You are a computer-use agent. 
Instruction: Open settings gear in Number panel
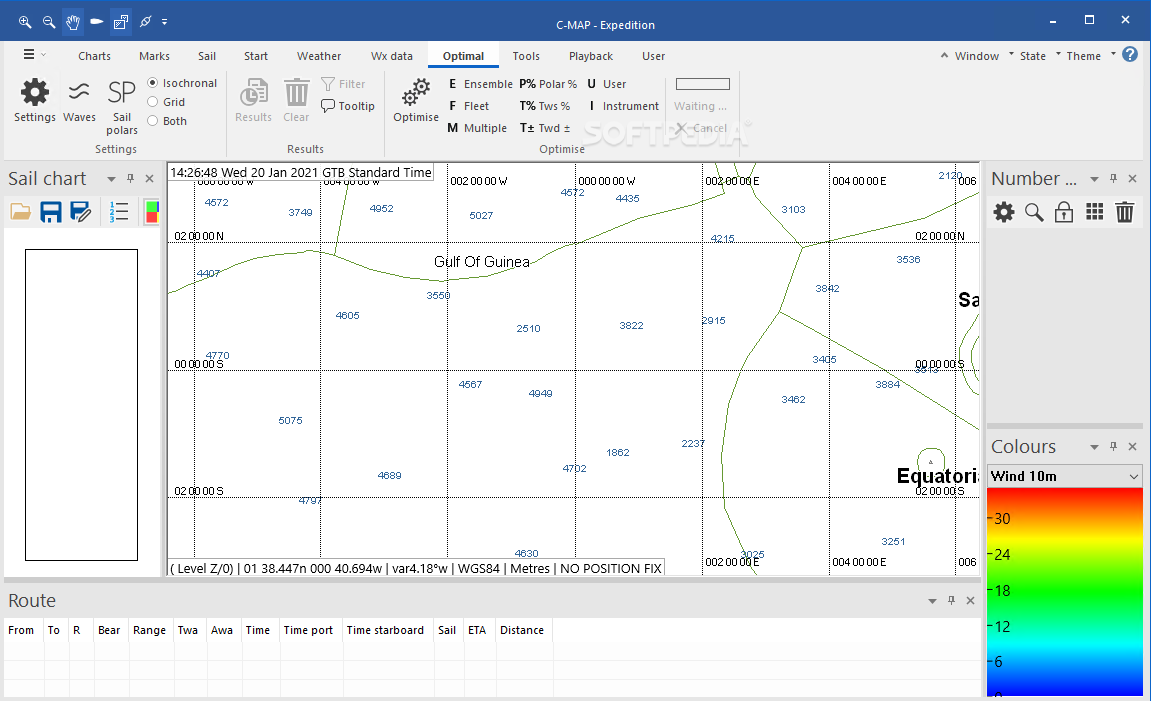tap(1003, 212)
